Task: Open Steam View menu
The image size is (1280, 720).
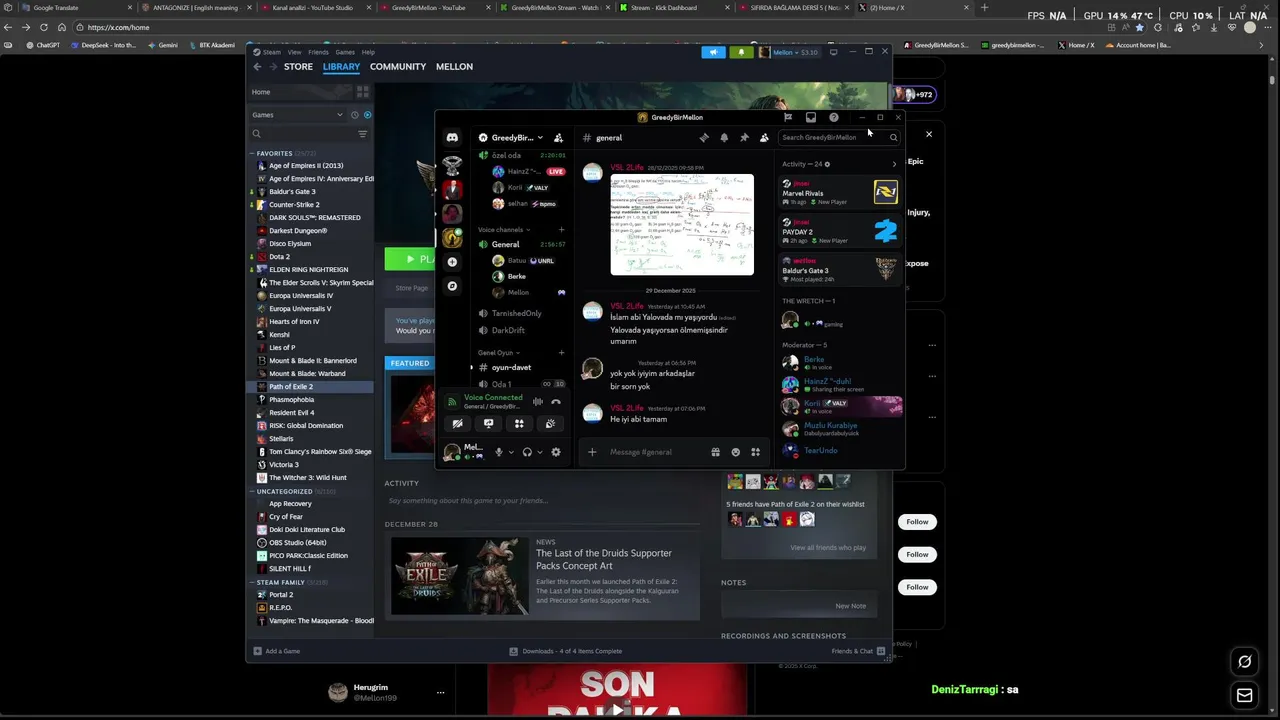Action: (294, 52)
